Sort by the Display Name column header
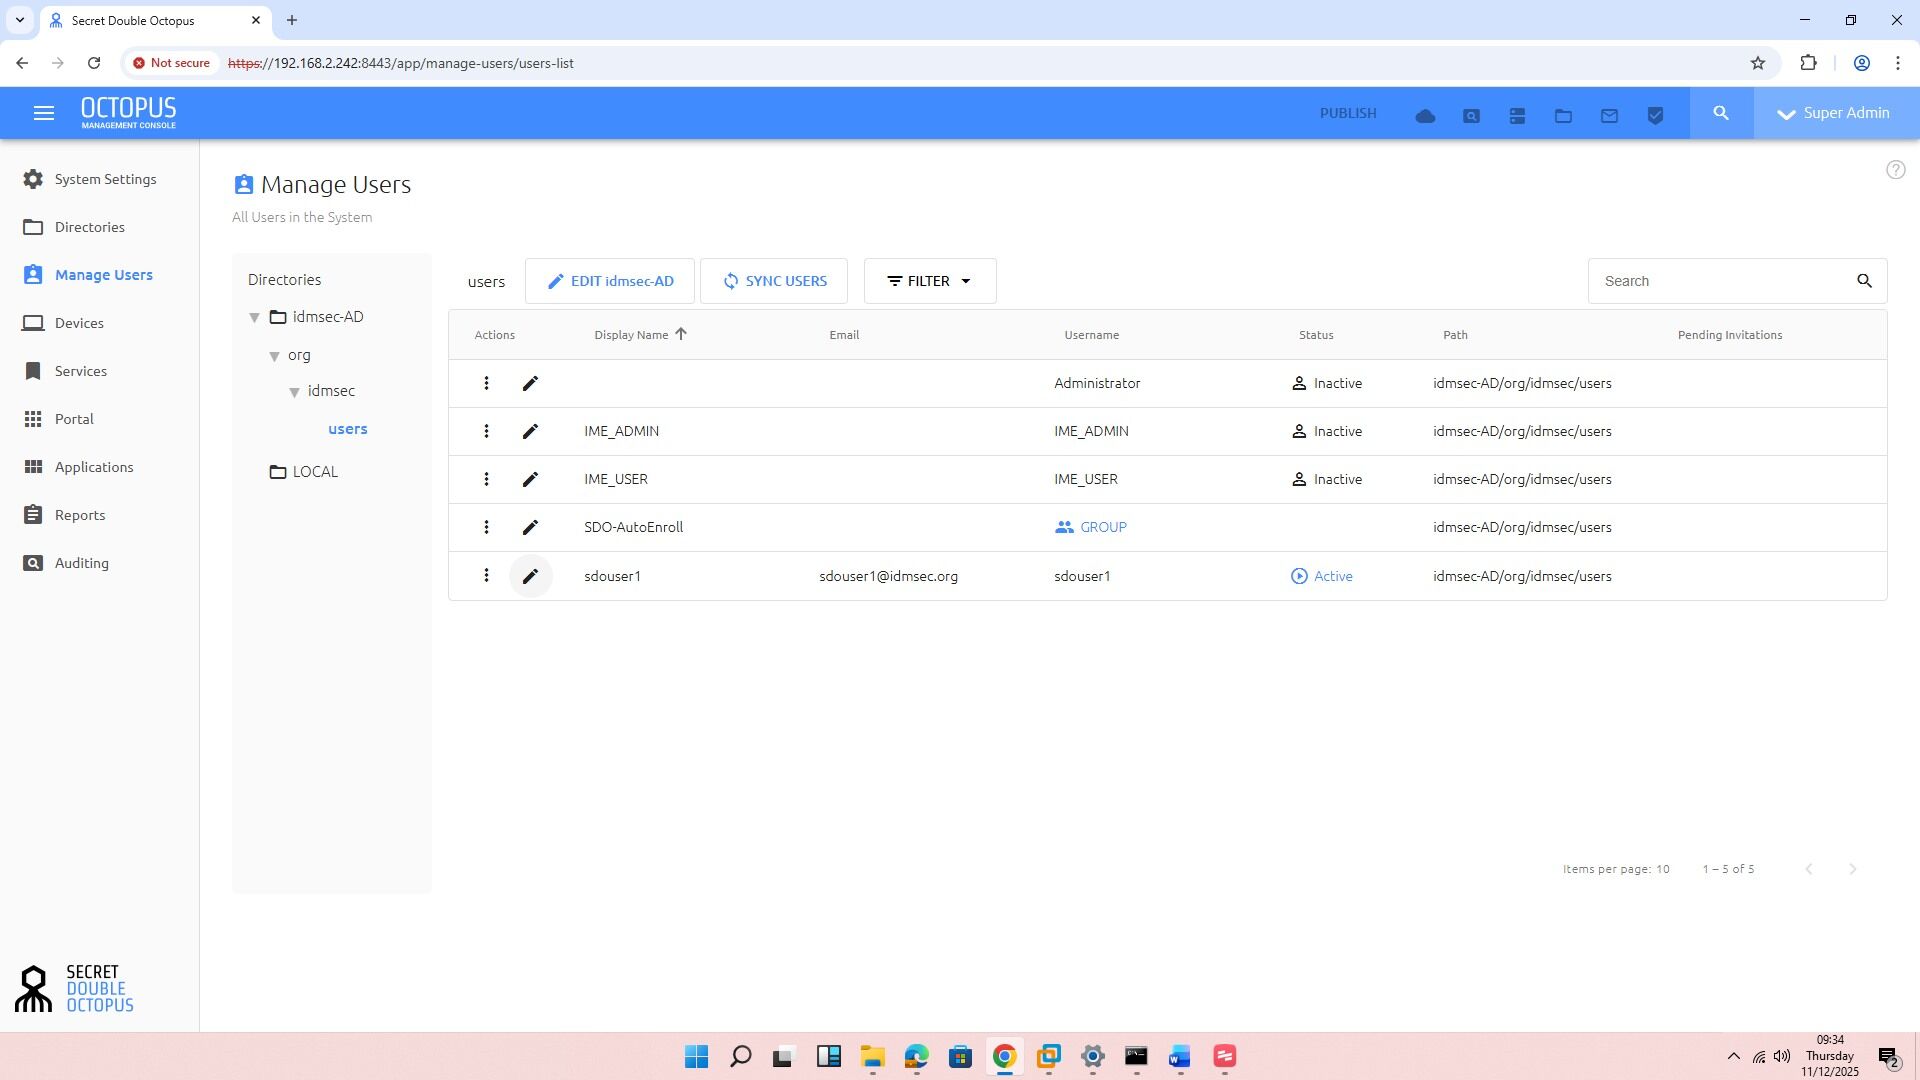The height and width of the screenshot is (1080, 1920). [x=631, y=335]
